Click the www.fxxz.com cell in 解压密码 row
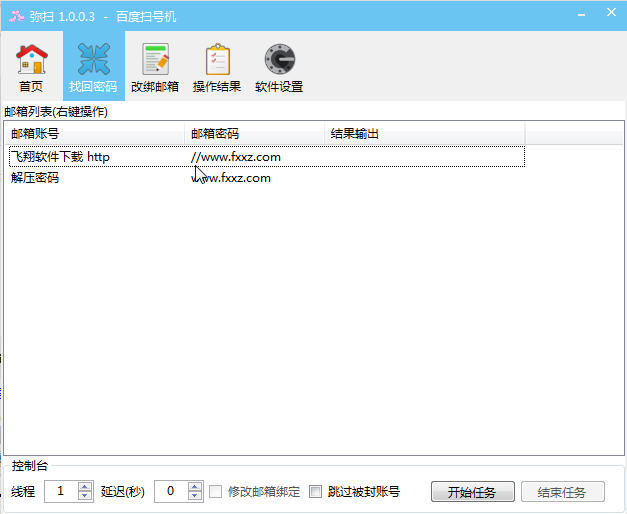 point(231,178)
